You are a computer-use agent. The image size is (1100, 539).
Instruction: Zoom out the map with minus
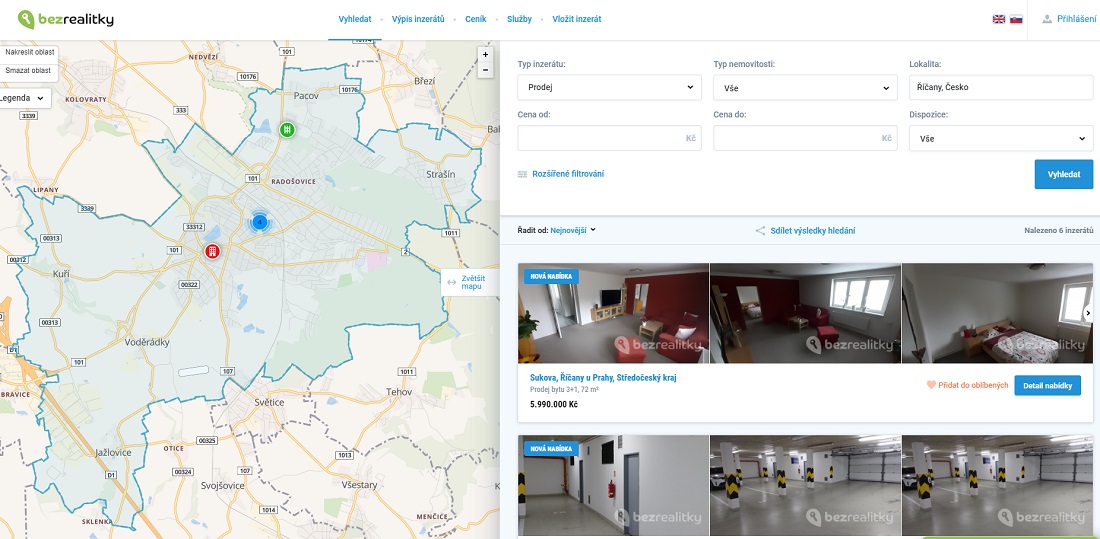coord(485,71)
